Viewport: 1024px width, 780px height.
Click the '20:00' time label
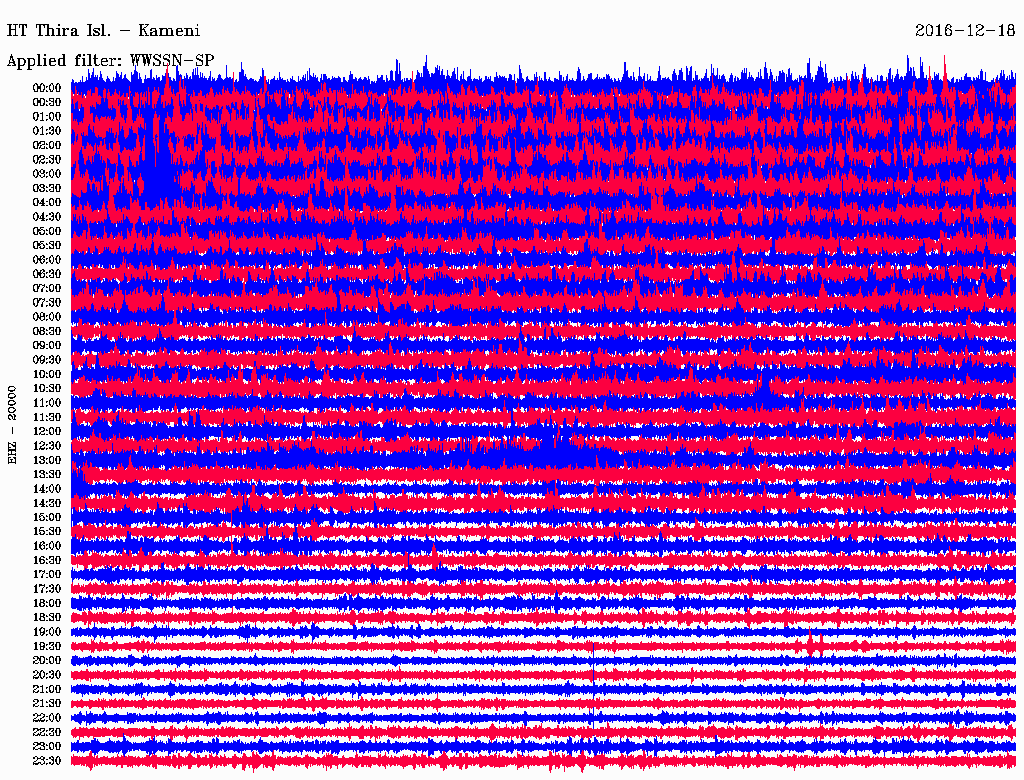47,660
